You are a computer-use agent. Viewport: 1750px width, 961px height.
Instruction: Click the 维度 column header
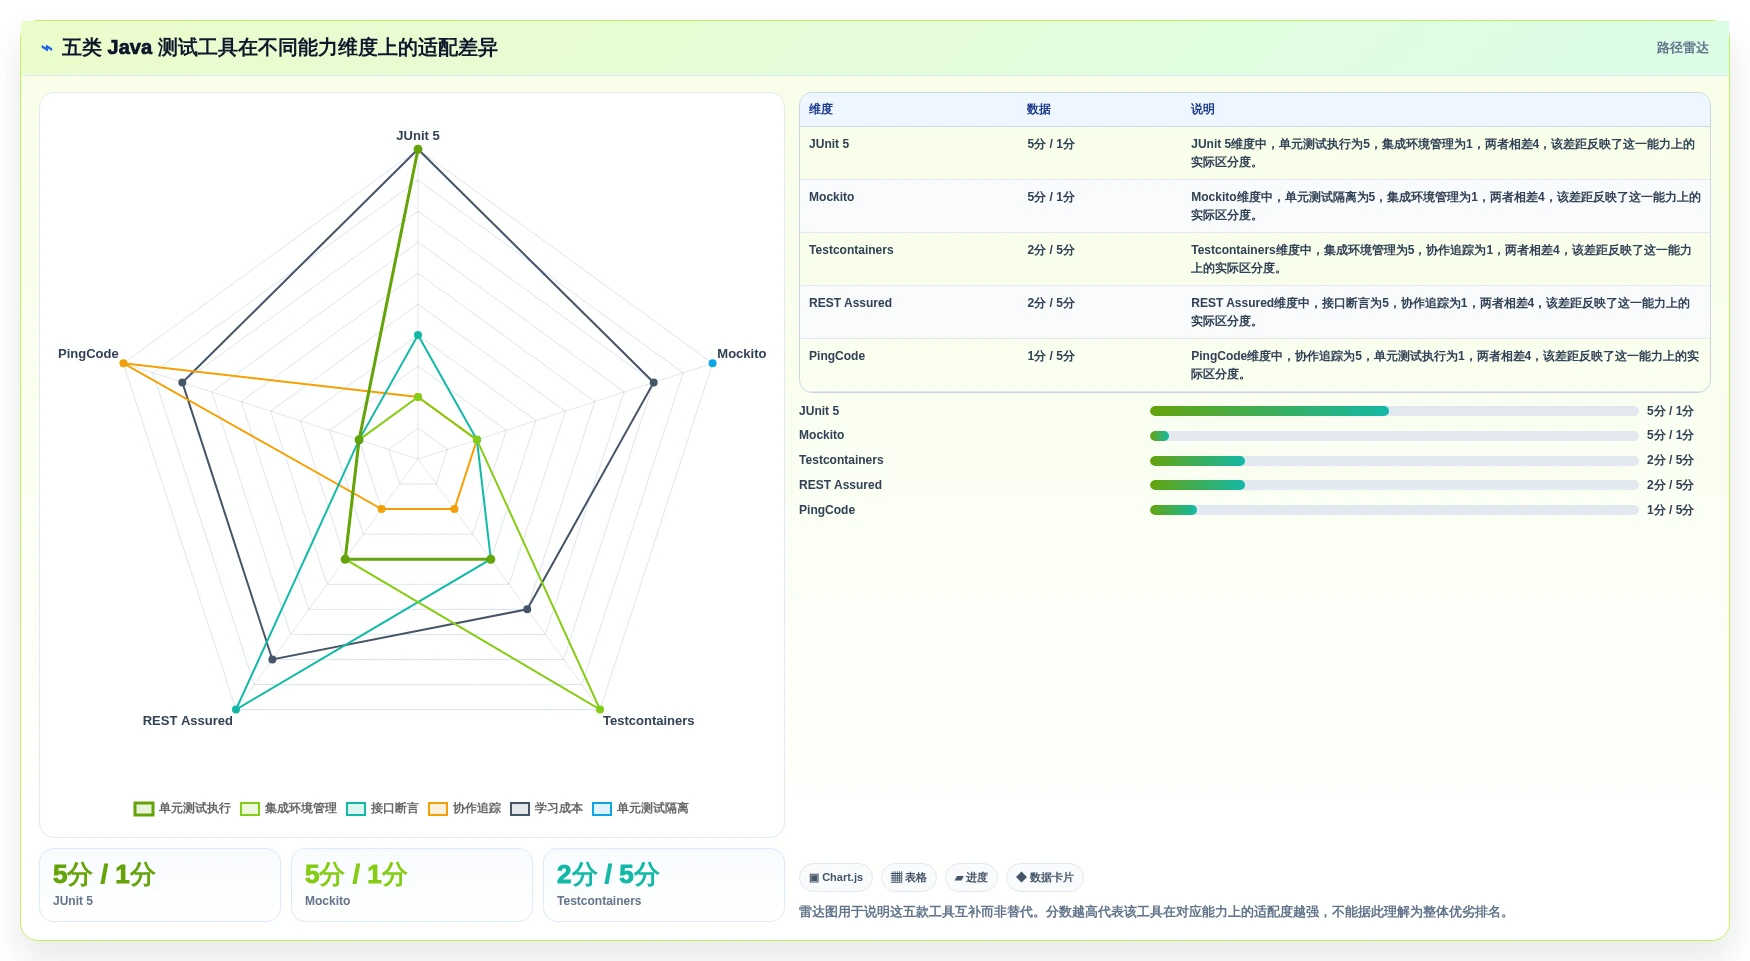pos(821,109)
